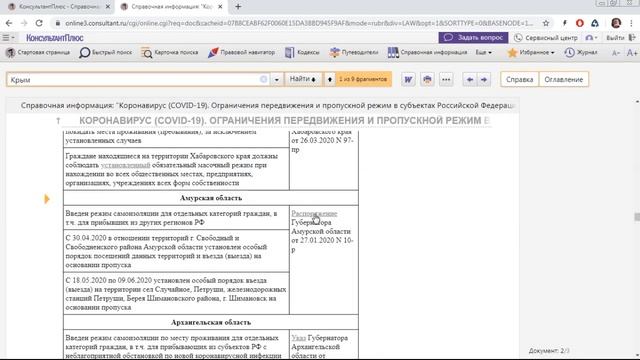640x360 pixels.
Task: Open the Оглавление tab
Action: coord(564,80)
